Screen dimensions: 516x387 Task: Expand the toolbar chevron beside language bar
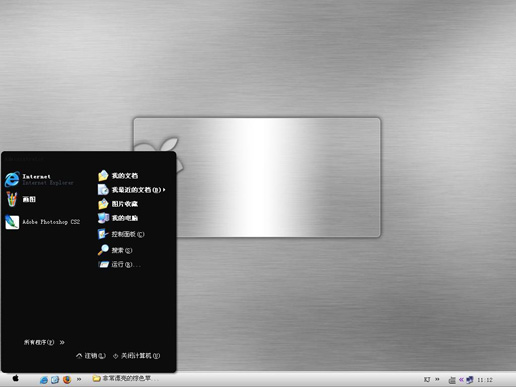pos(437,379)
